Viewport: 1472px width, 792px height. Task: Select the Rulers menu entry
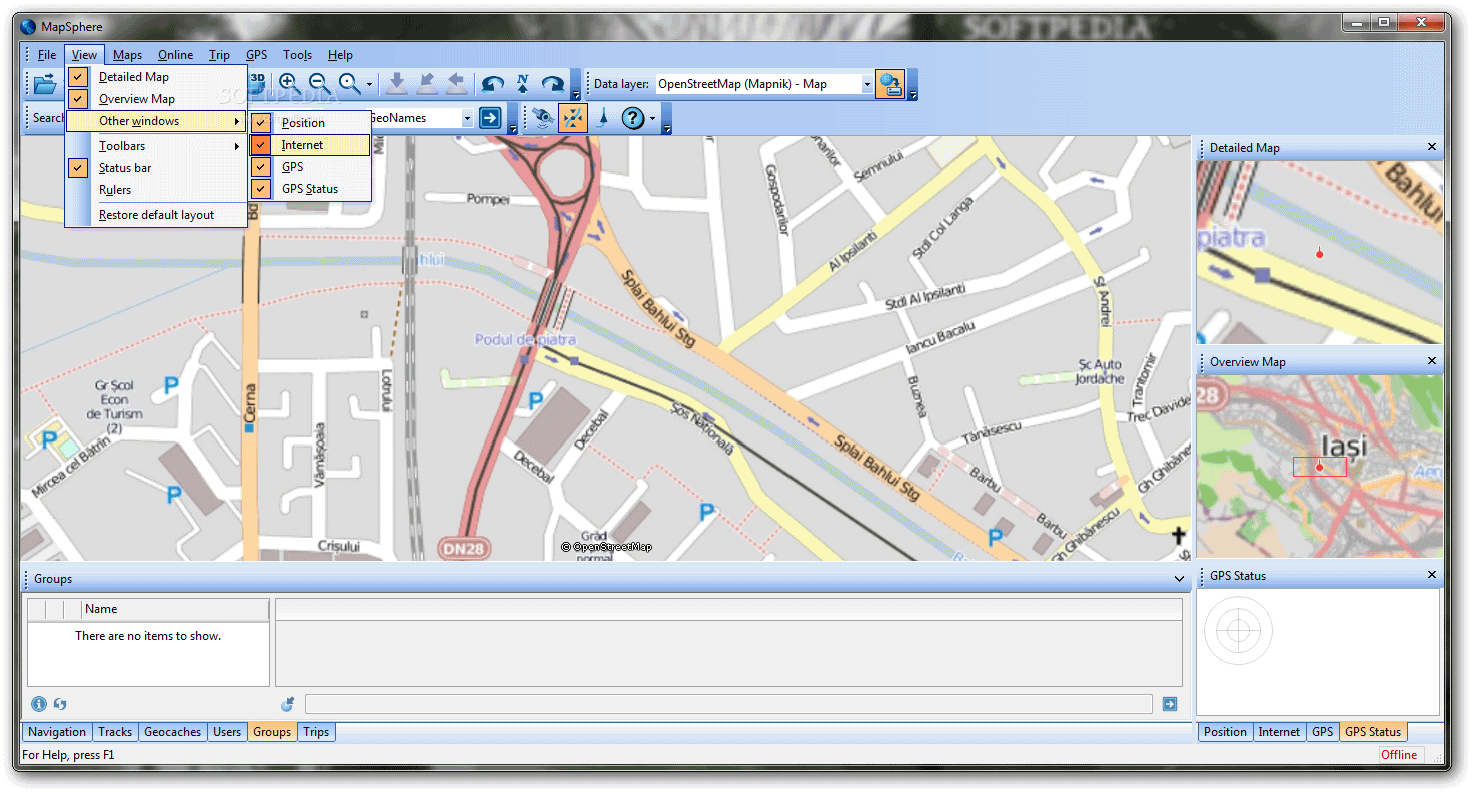pyautogui.click(x=156, y=190)
